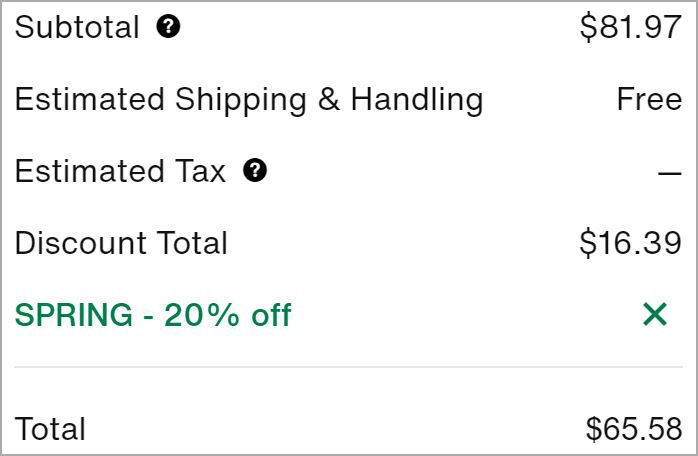
Task: Select the $65.58 total amount
Action: tap(633, 429)
